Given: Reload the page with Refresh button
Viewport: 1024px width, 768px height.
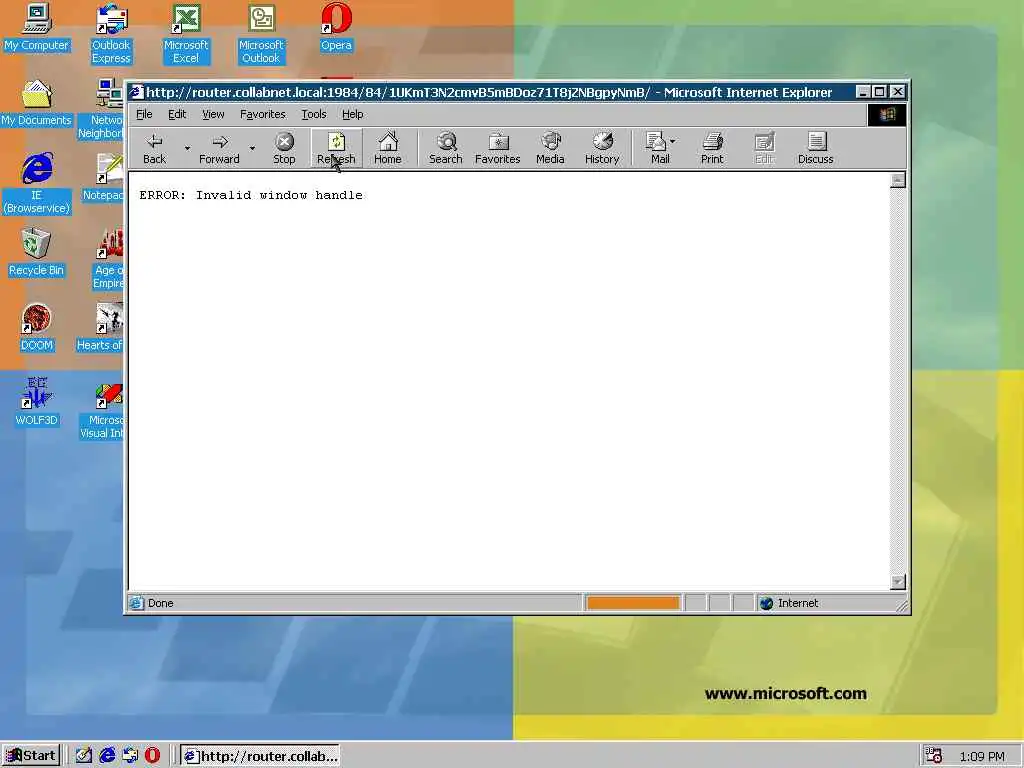Looking at the screenshot, I should 336,149.
